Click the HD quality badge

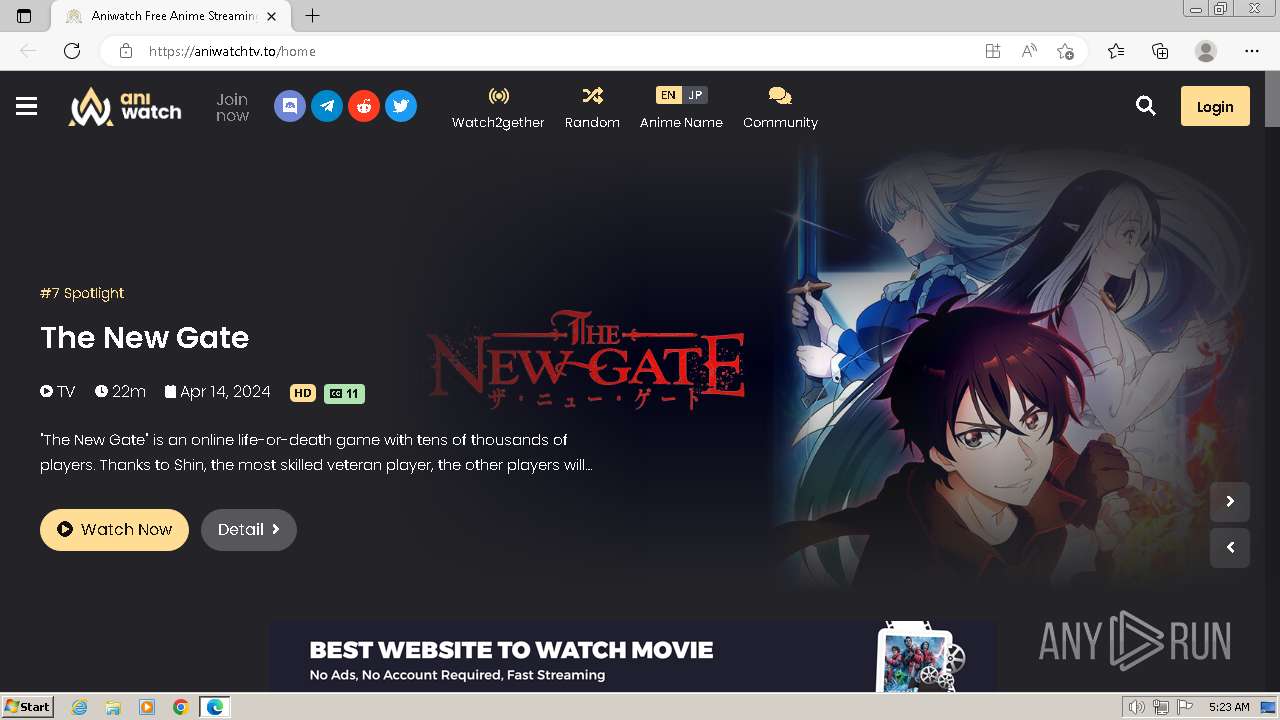click(x=303, y=393)
